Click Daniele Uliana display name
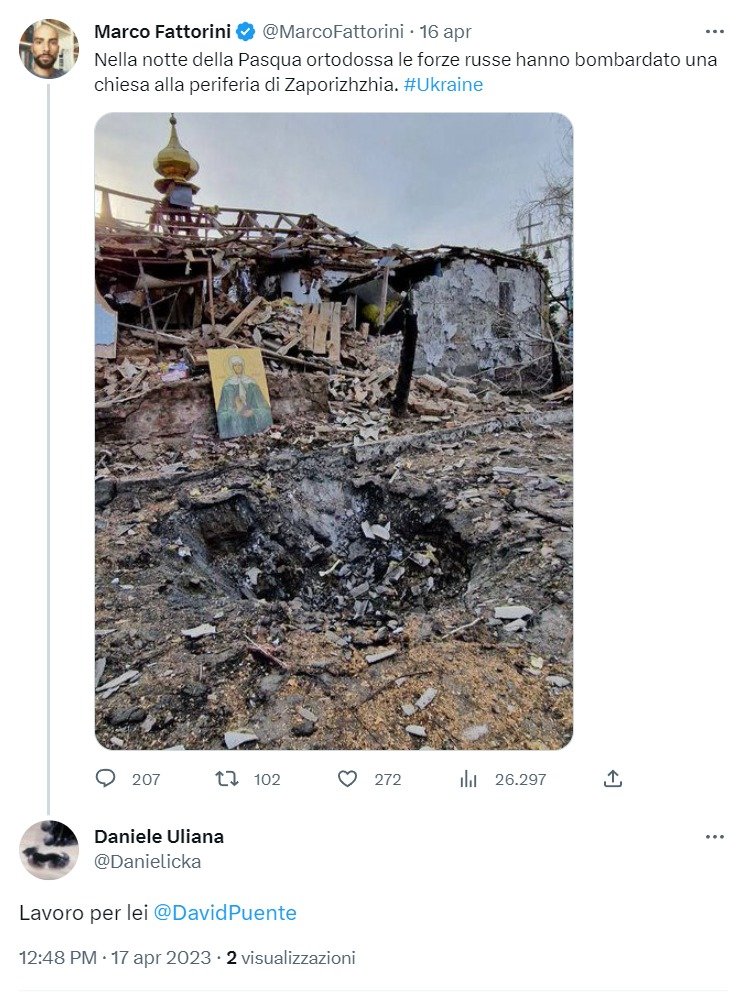This screenshot has width=745, height=995. (x=159, y=836)
